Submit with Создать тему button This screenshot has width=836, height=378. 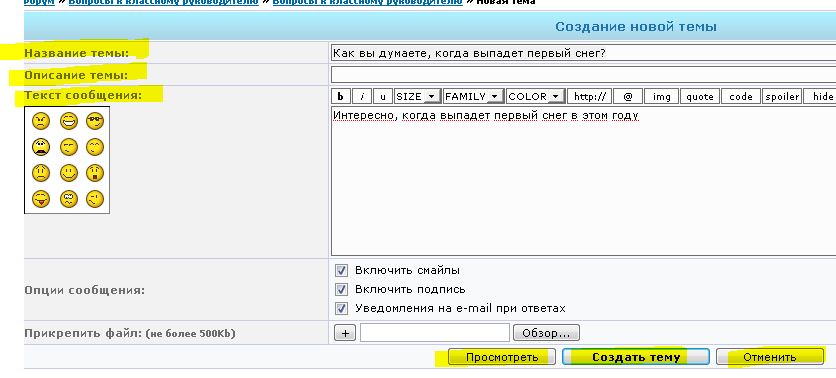pos(636,357)
